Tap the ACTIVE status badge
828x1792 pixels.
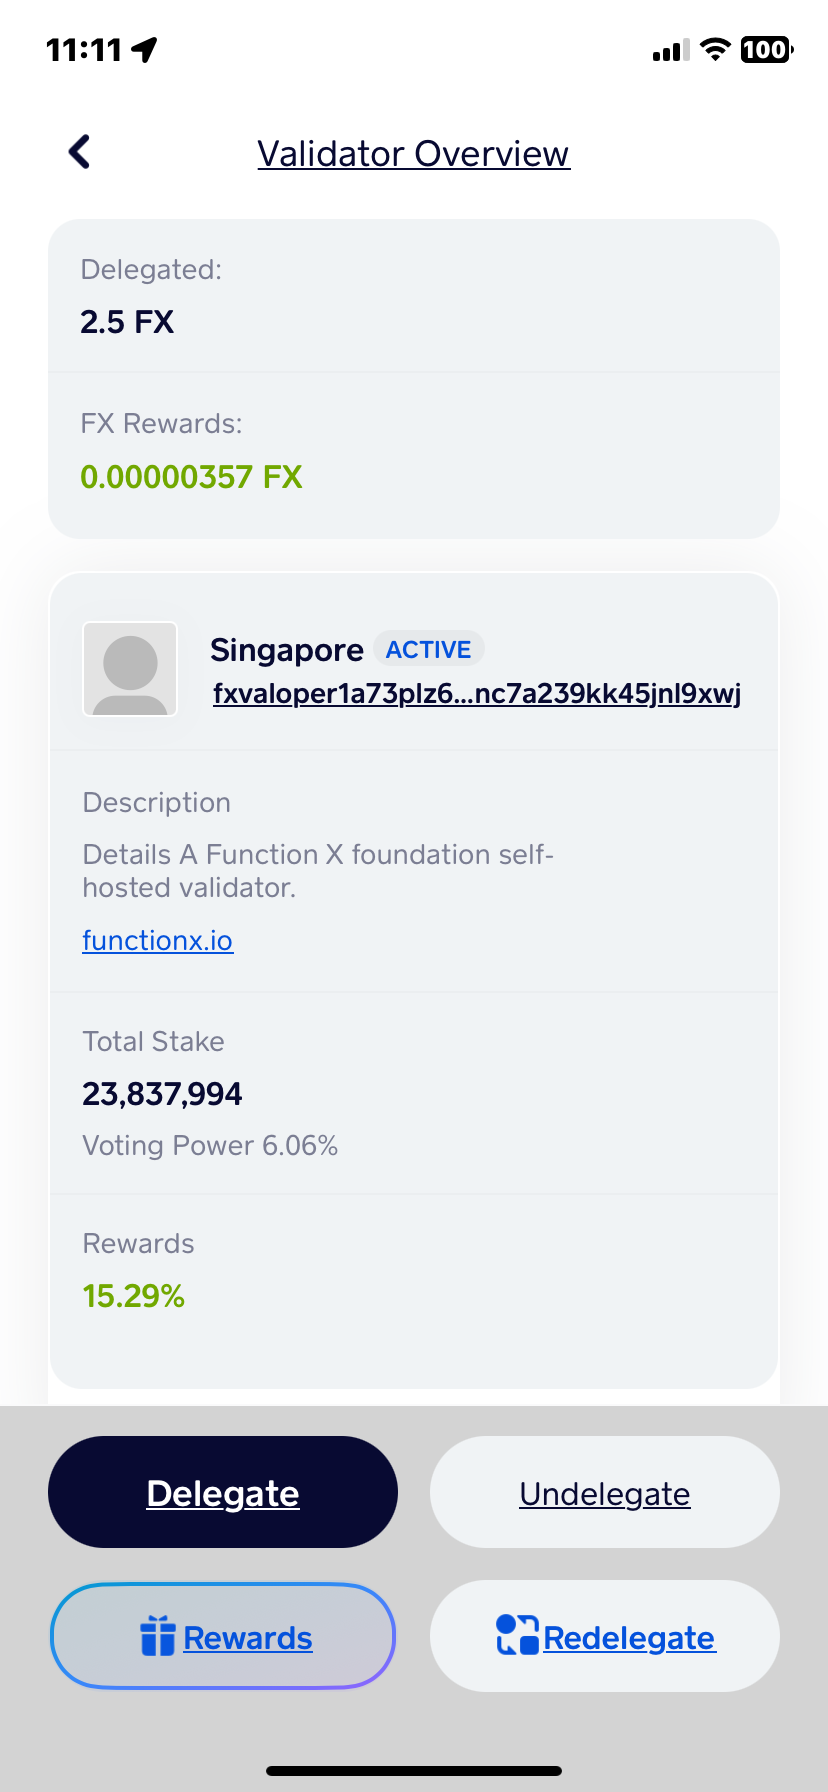point(429,649)
